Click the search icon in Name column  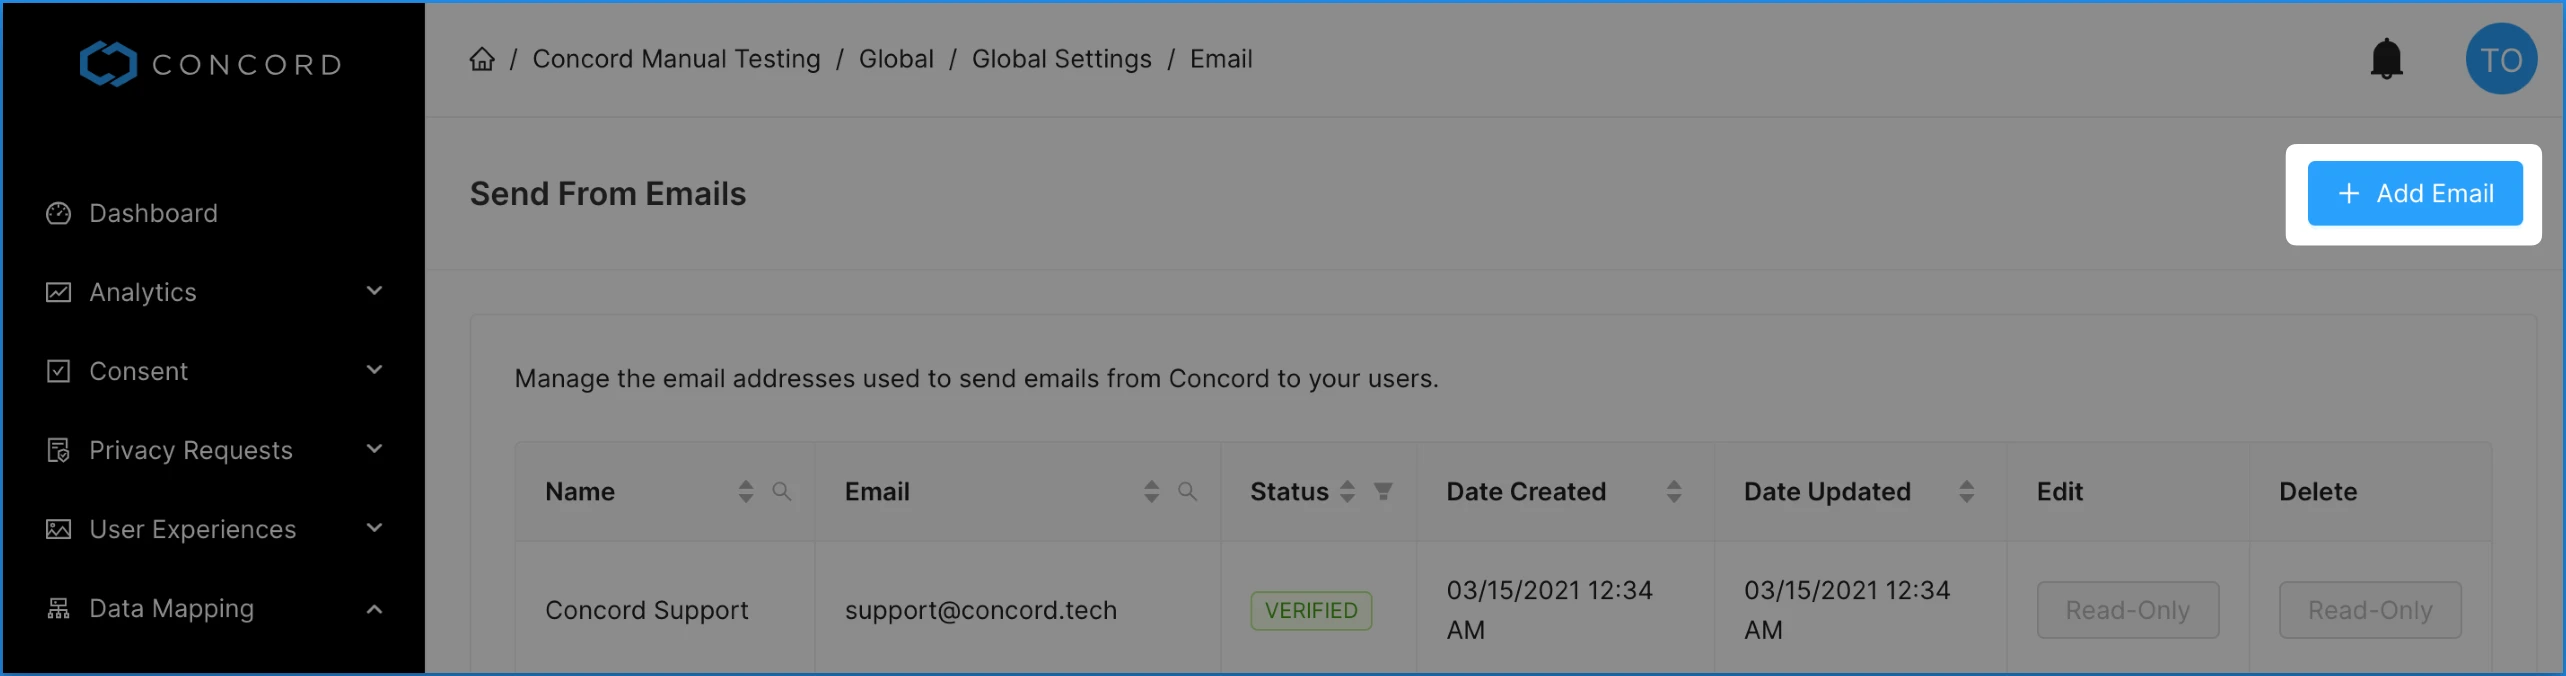(x=782, y=491)
